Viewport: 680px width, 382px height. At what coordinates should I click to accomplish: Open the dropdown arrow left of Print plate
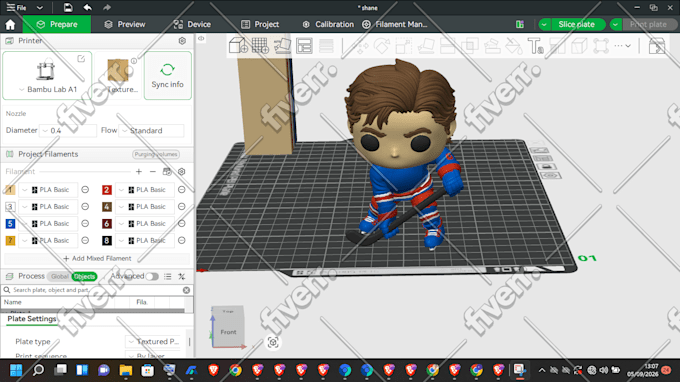coord(615,25)
